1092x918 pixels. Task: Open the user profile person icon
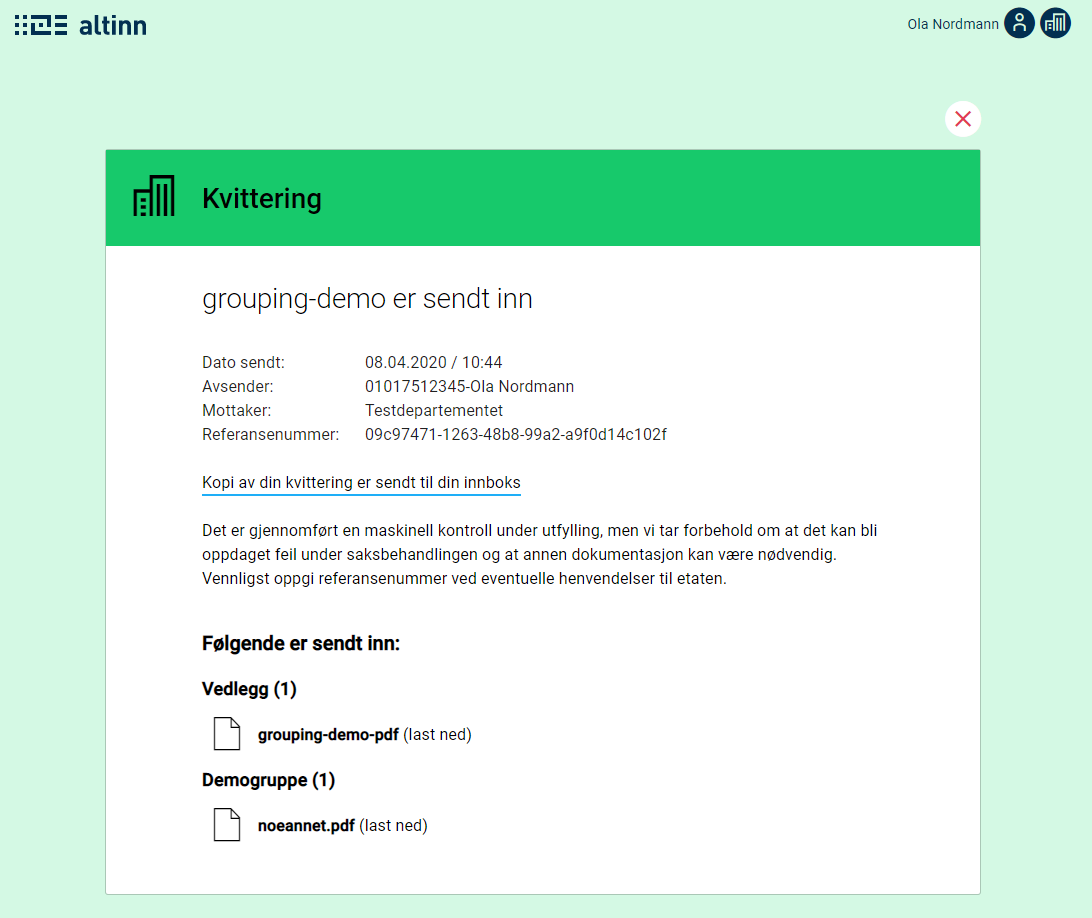(1018, 23)
